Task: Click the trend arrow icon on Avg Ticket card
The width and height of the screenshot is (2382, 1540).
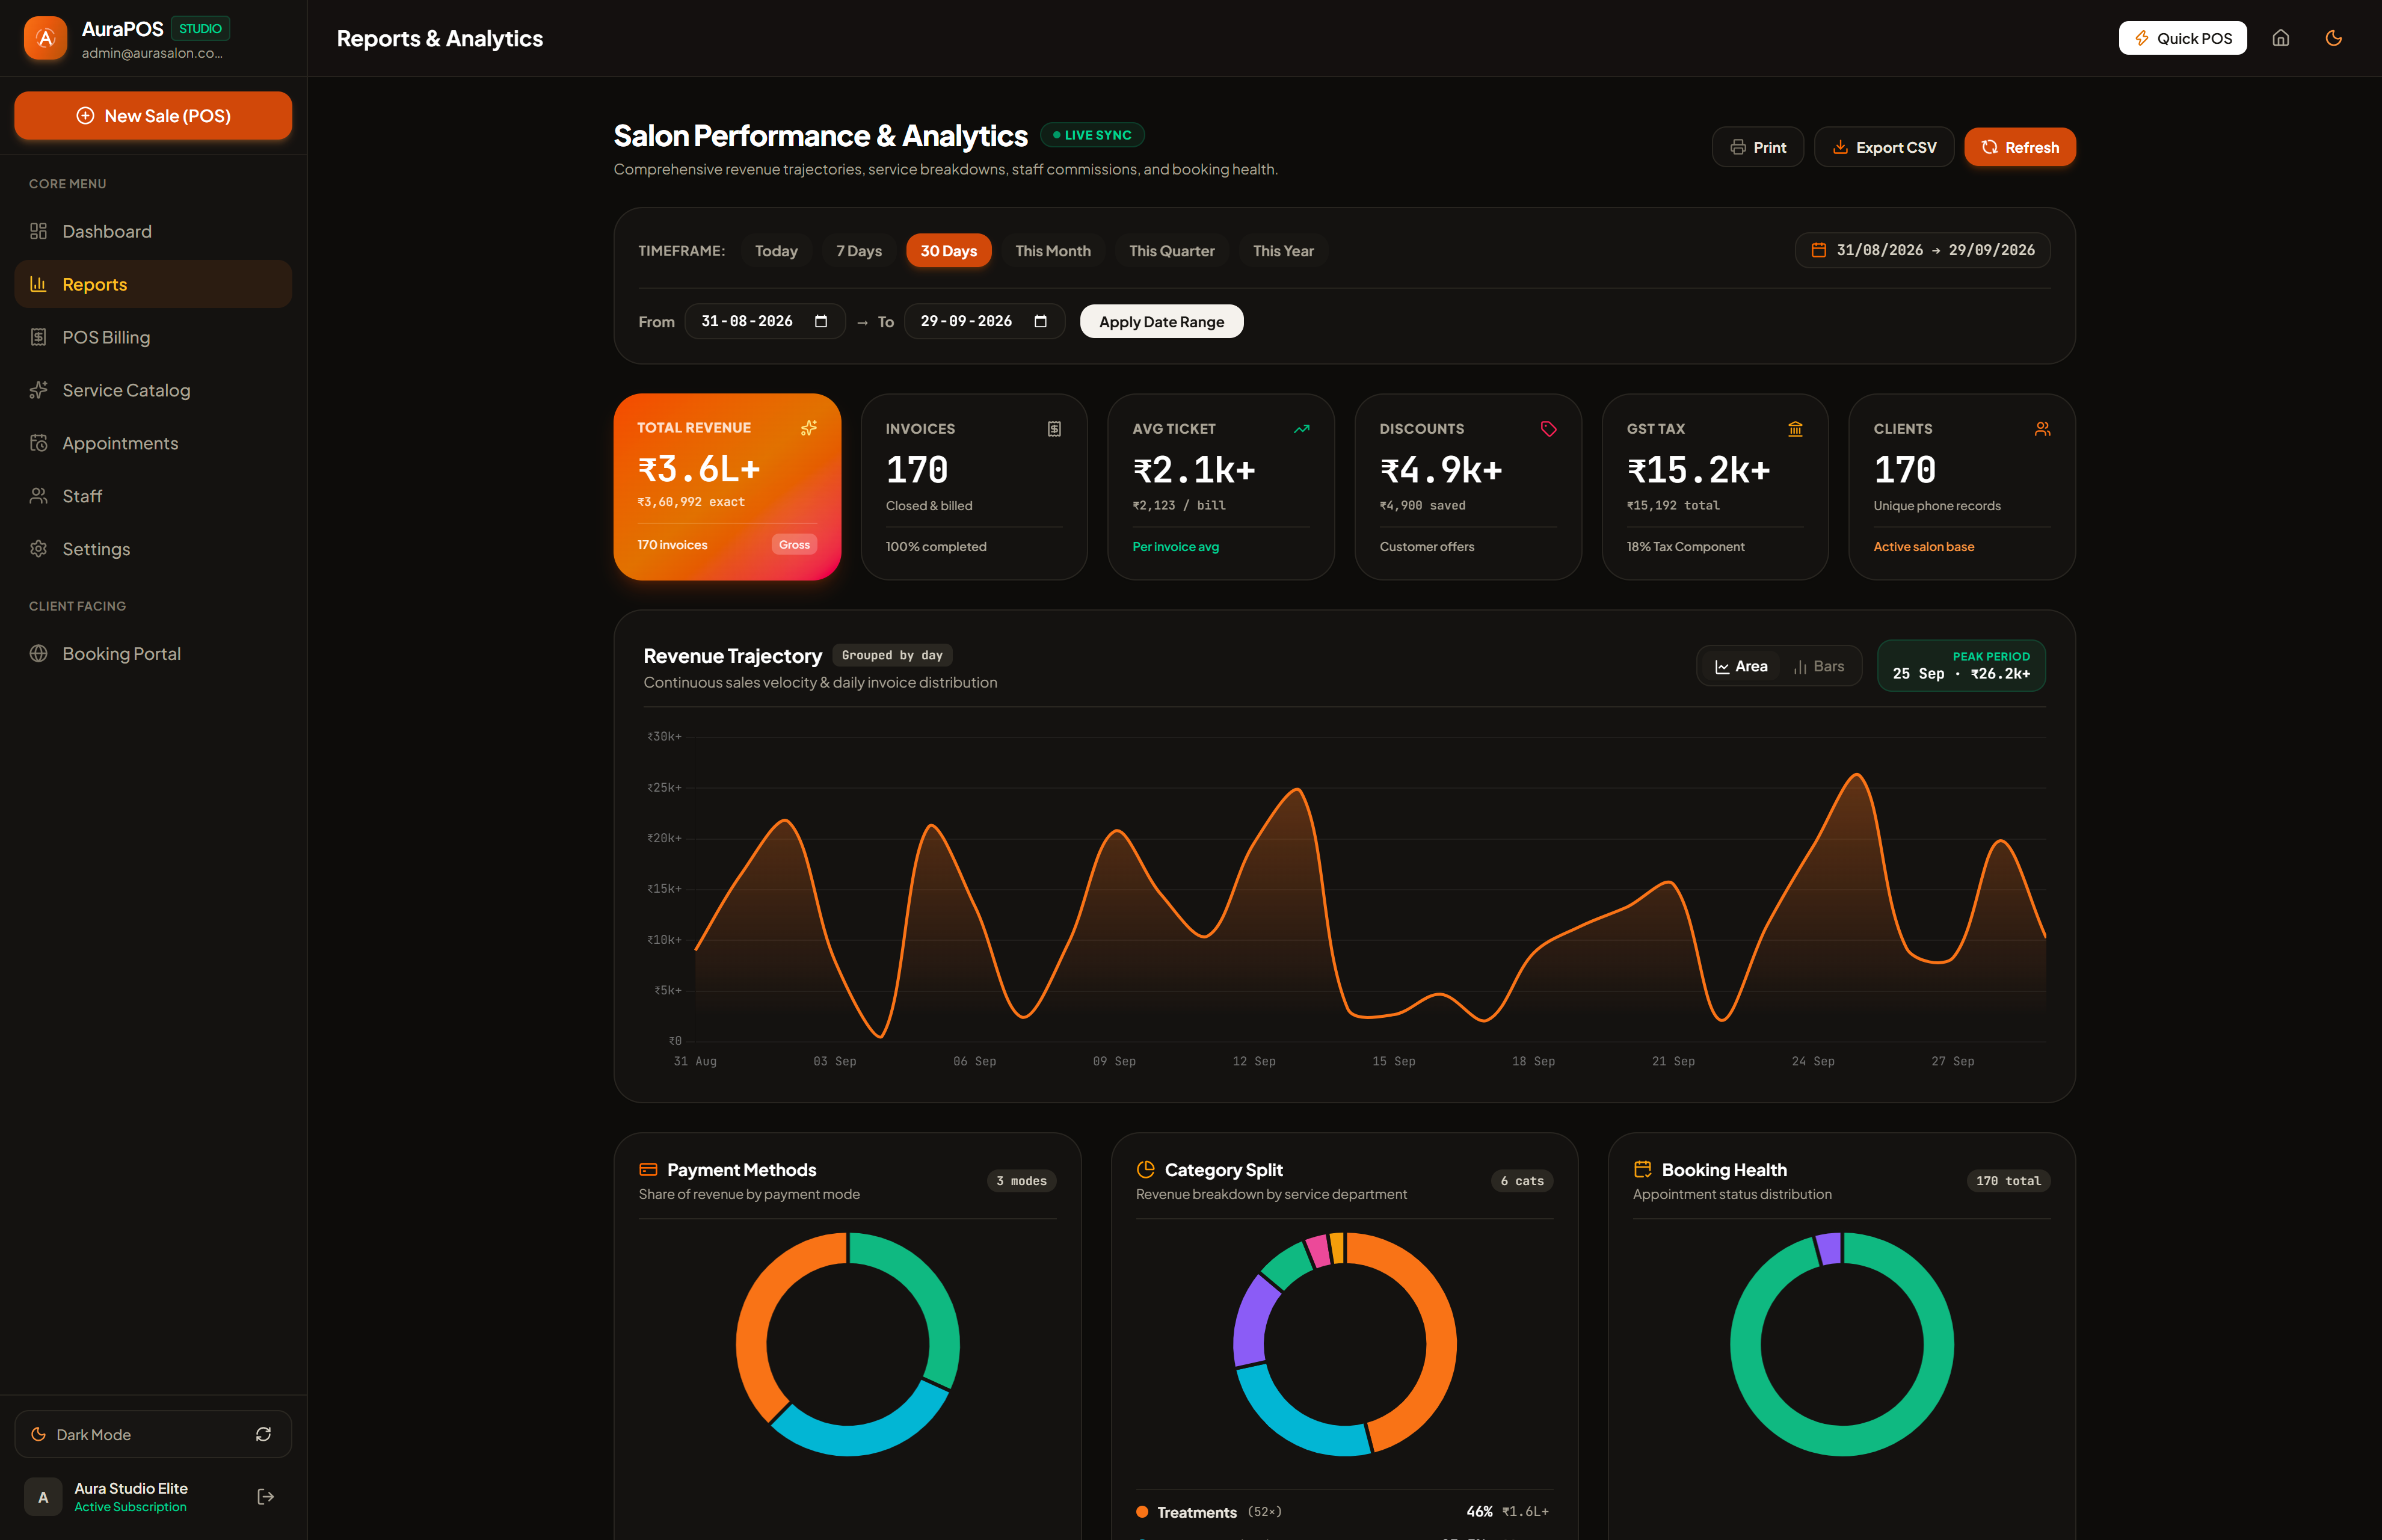Action: [1301, 428]
